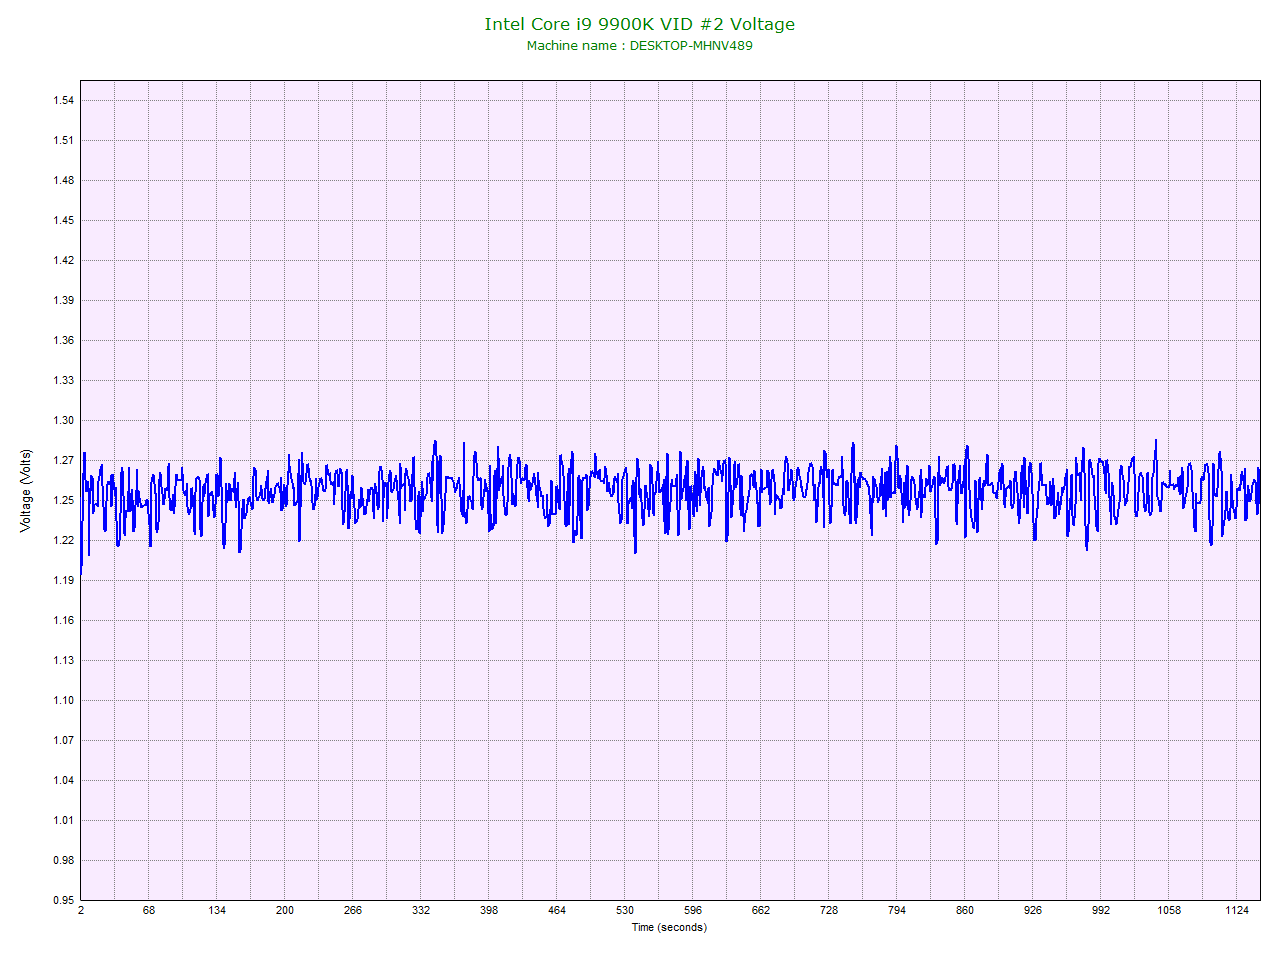Screen dimensions: 1280x960
Task: Select the 1.10 voltage axis label
Action: (63, 700)
